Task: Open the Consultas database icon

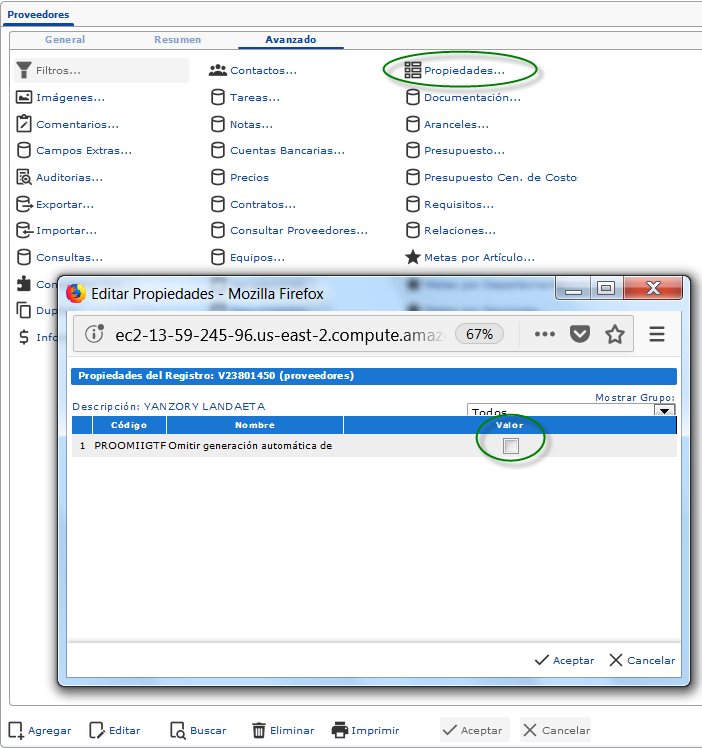Action: click(x=24, y=257)
